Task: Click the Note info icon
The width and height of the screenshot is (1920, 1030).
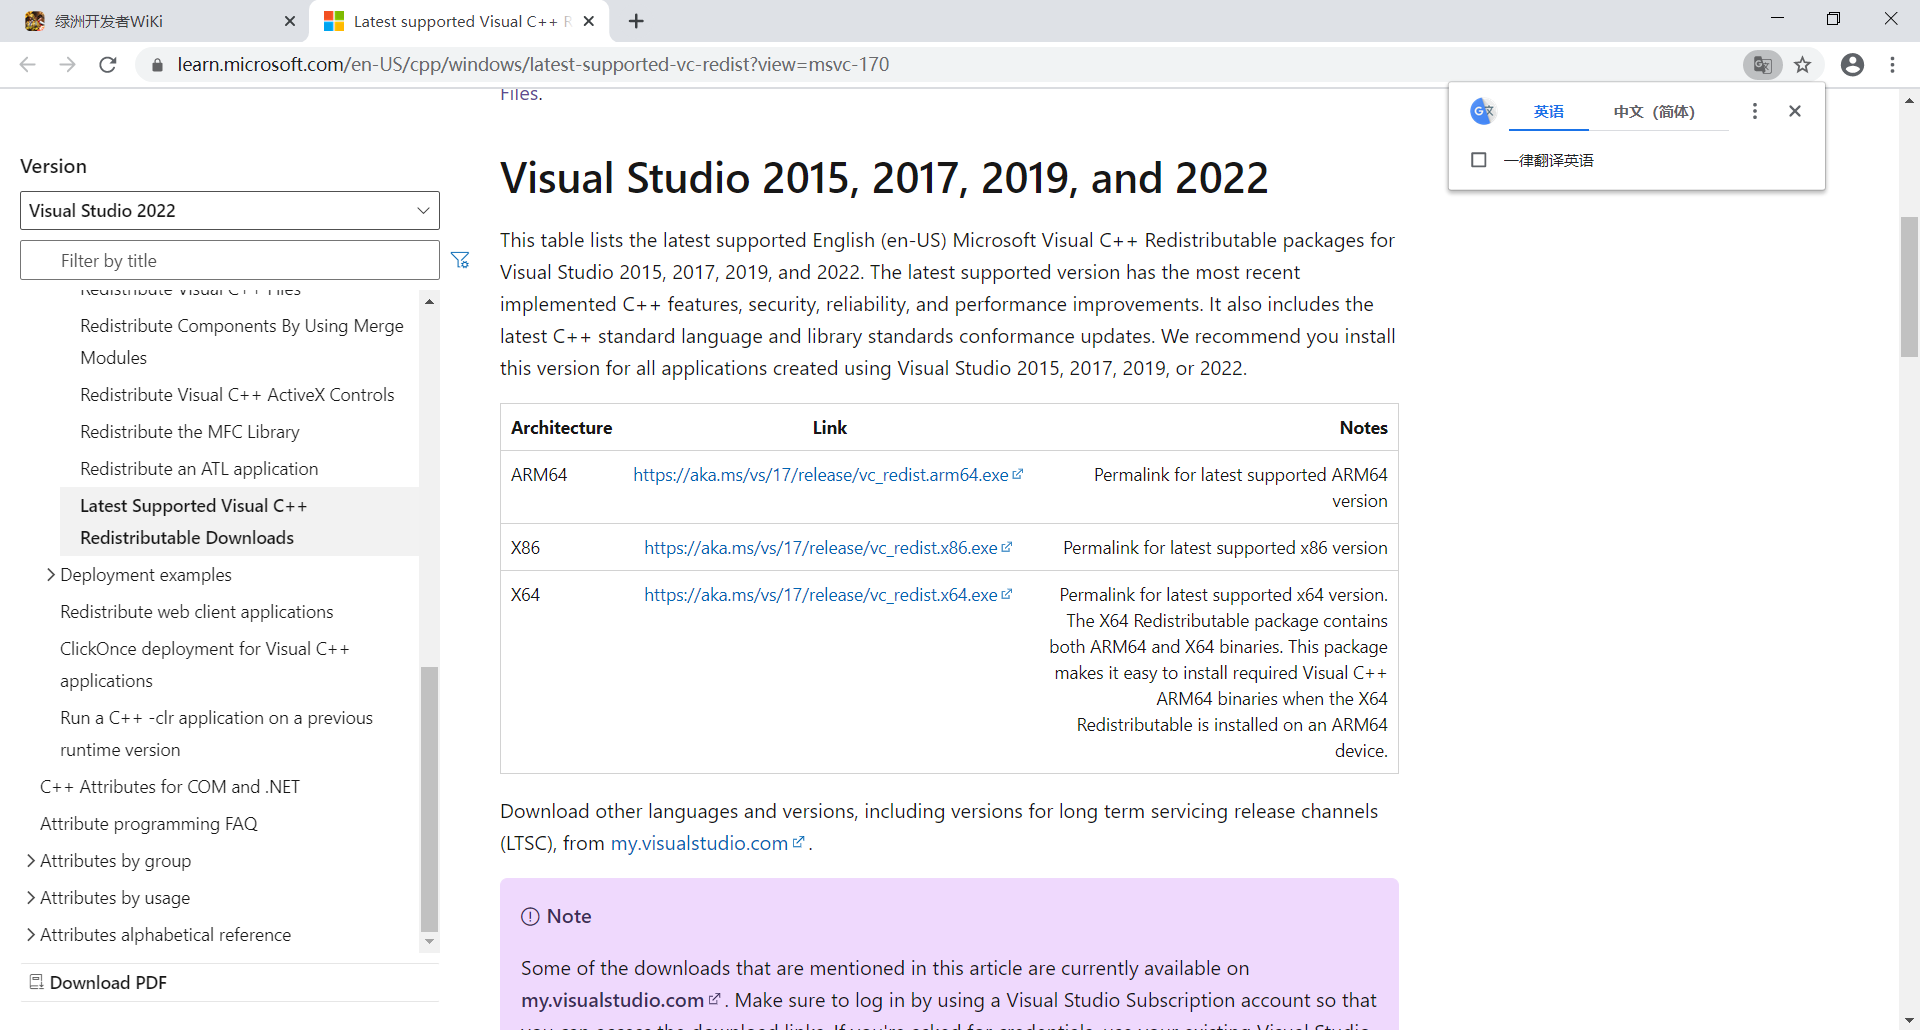Action: tap(530, 916)
